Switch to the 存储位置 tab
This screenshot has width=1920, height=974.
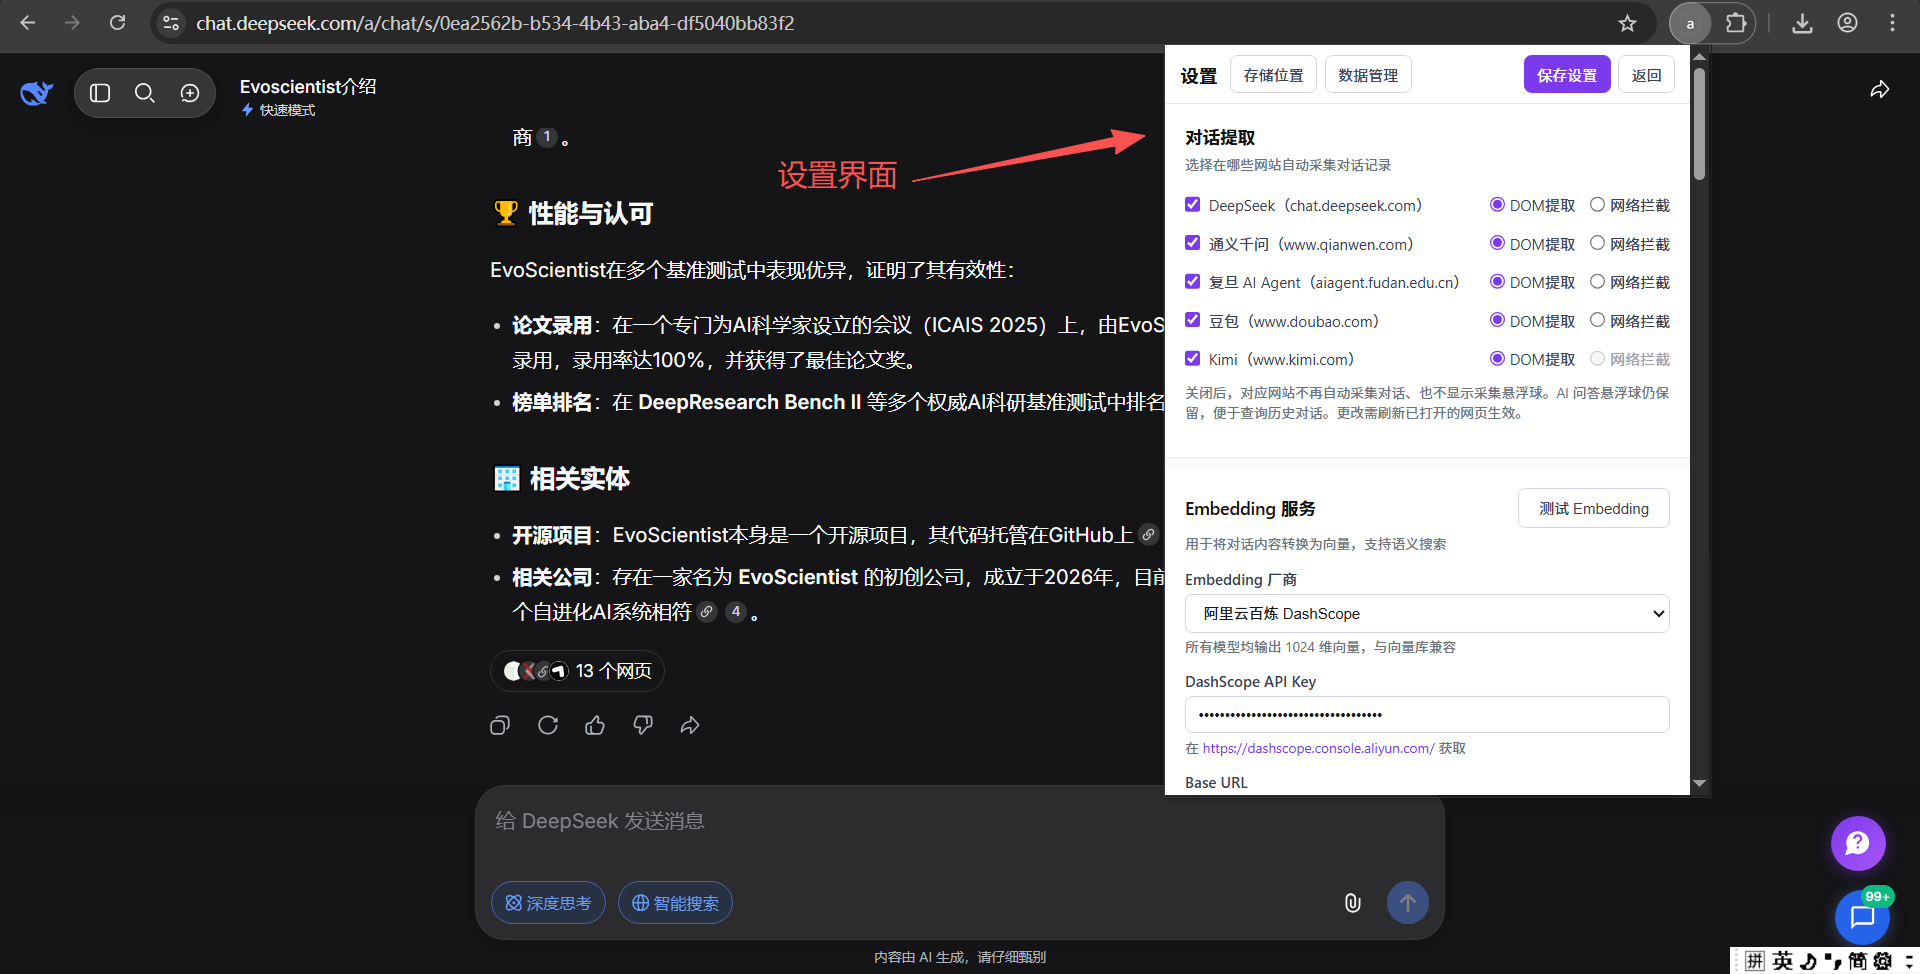coord(1273,75)
